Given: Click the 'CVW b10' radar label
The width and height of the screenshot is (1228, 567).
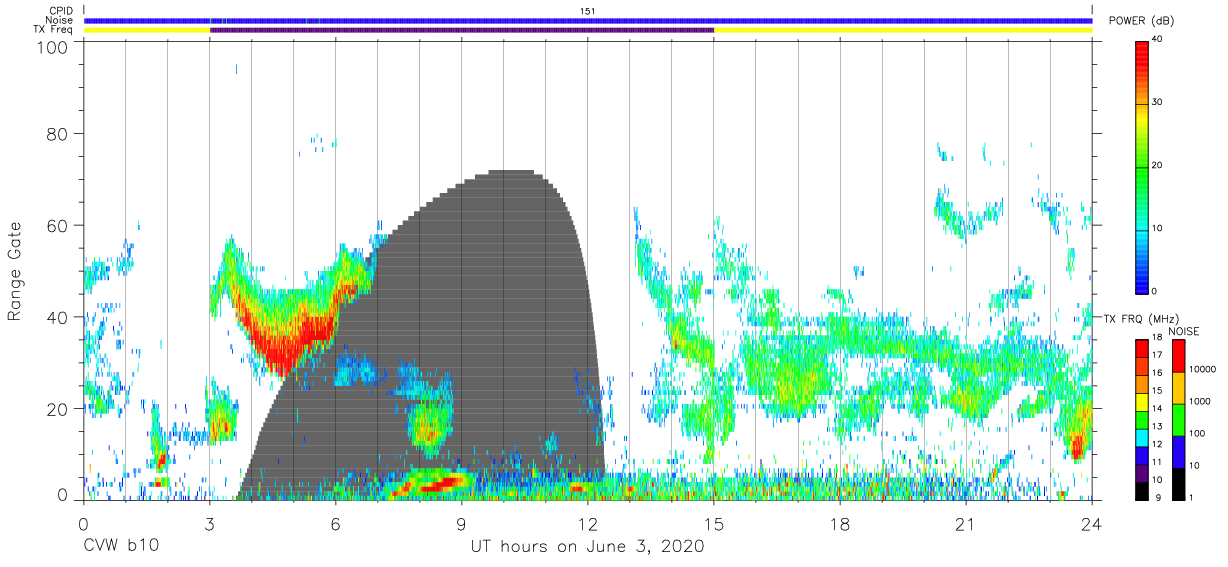Looking at the screenshot, I should (x=121, y=547).
